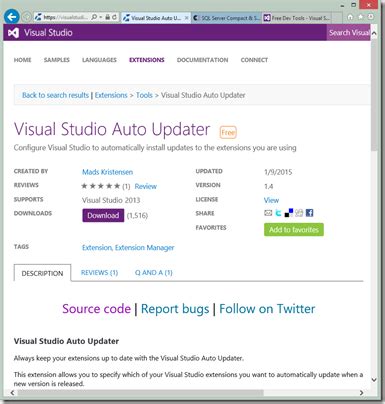Click Back to search results link
This screenshot has width=385, height=404.
pyautogui.click(x=55, y=95)
